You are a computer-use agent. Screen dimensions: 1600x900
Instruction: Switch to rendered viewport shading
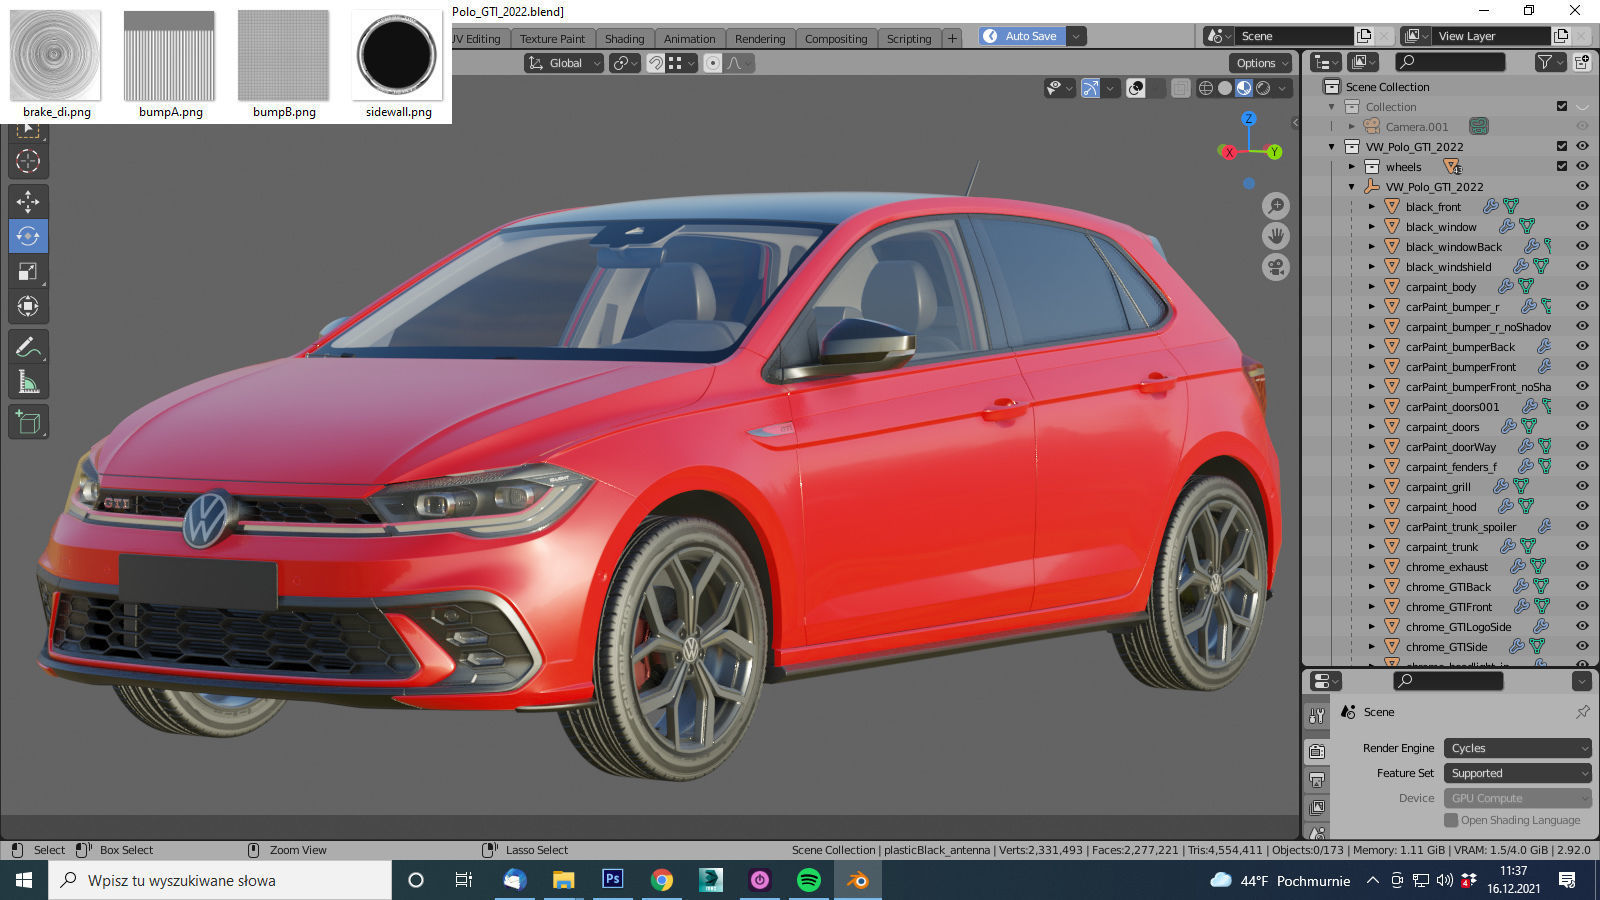coord(1263,88)
